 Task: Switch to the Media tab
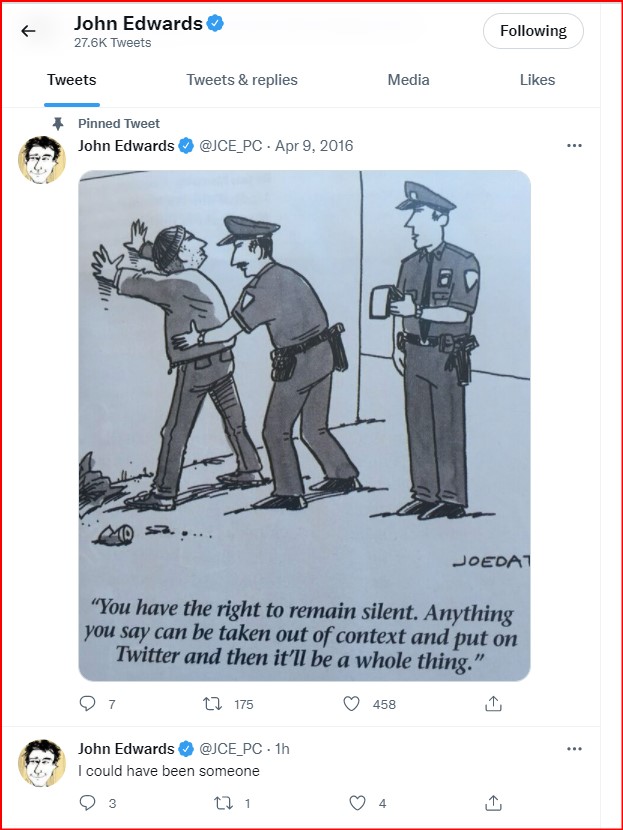click(408, 80)
